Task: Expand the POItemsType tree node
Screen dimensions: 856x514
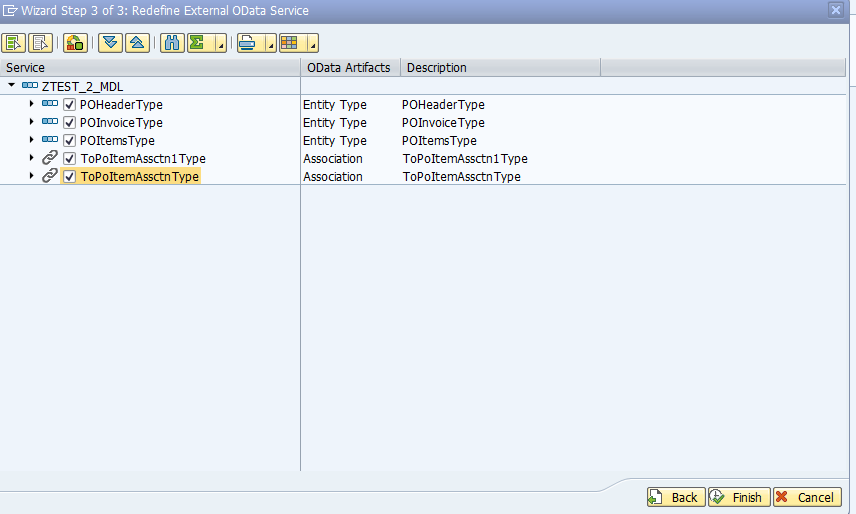Action: point(31,141)
